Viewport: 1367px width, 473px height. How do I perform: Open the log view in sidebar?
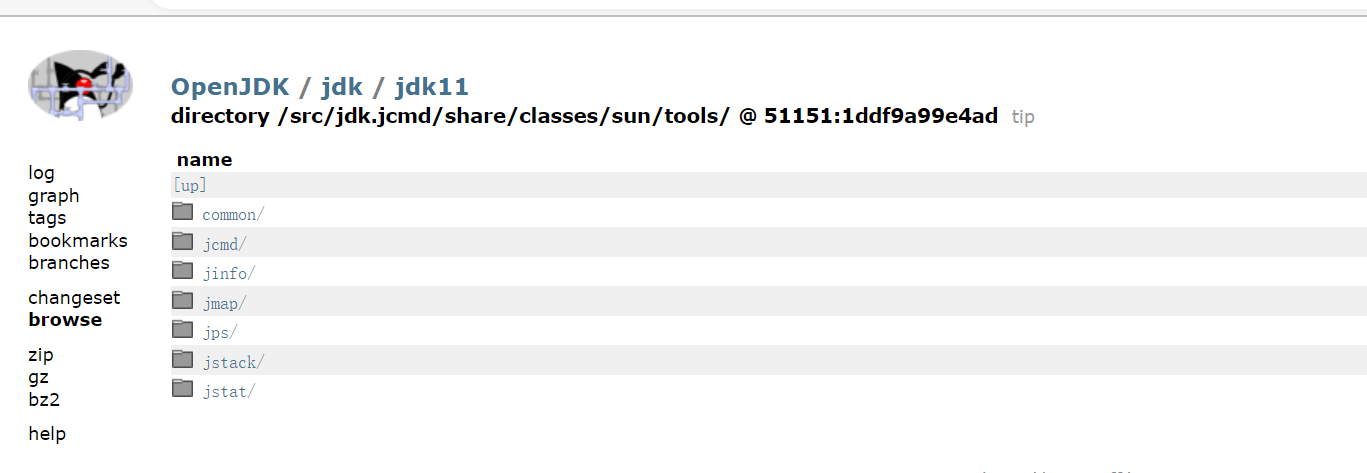pos(41,173)
